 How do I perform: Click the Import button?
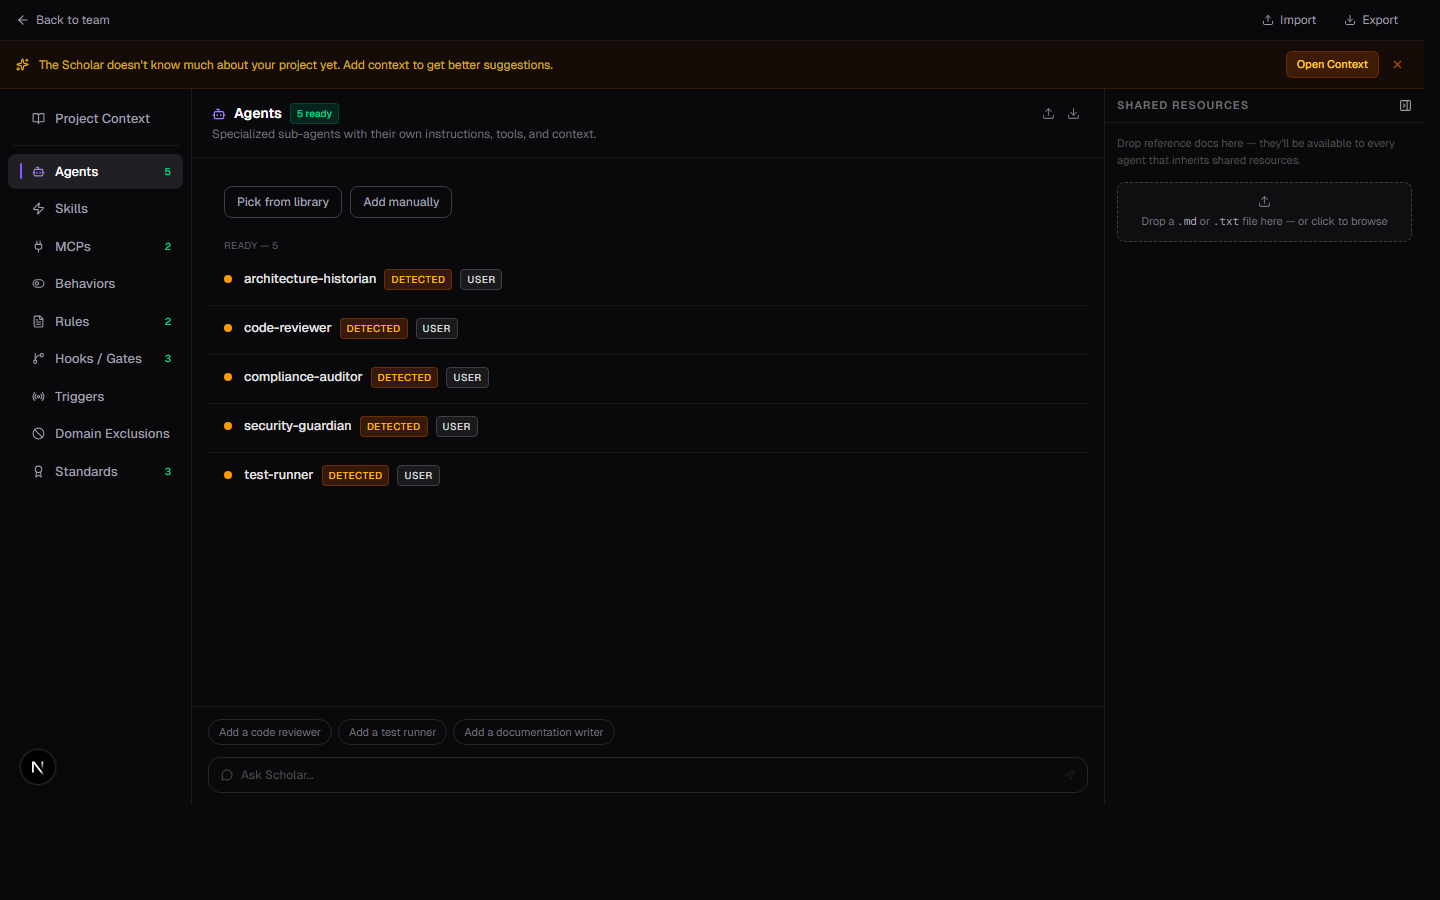[1289, 20]
